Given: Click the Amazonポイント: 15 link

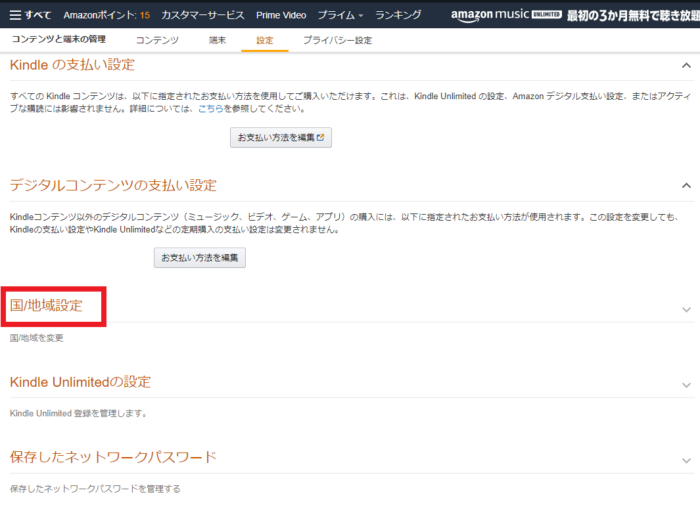Looking at the screenshot, I should (106, 15).
